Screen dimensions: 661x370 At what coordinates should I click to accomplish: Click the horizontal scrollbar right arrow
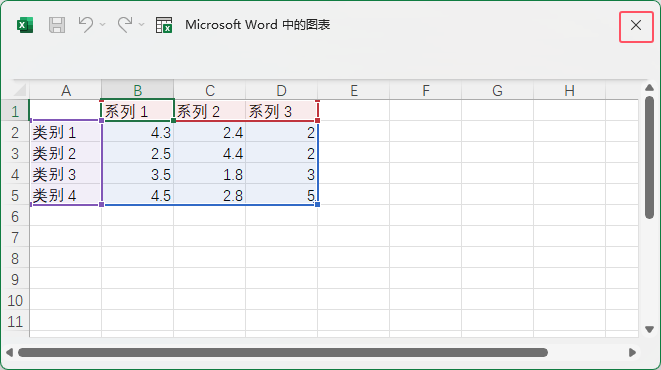pyautogui.click(x=632, y=352)
